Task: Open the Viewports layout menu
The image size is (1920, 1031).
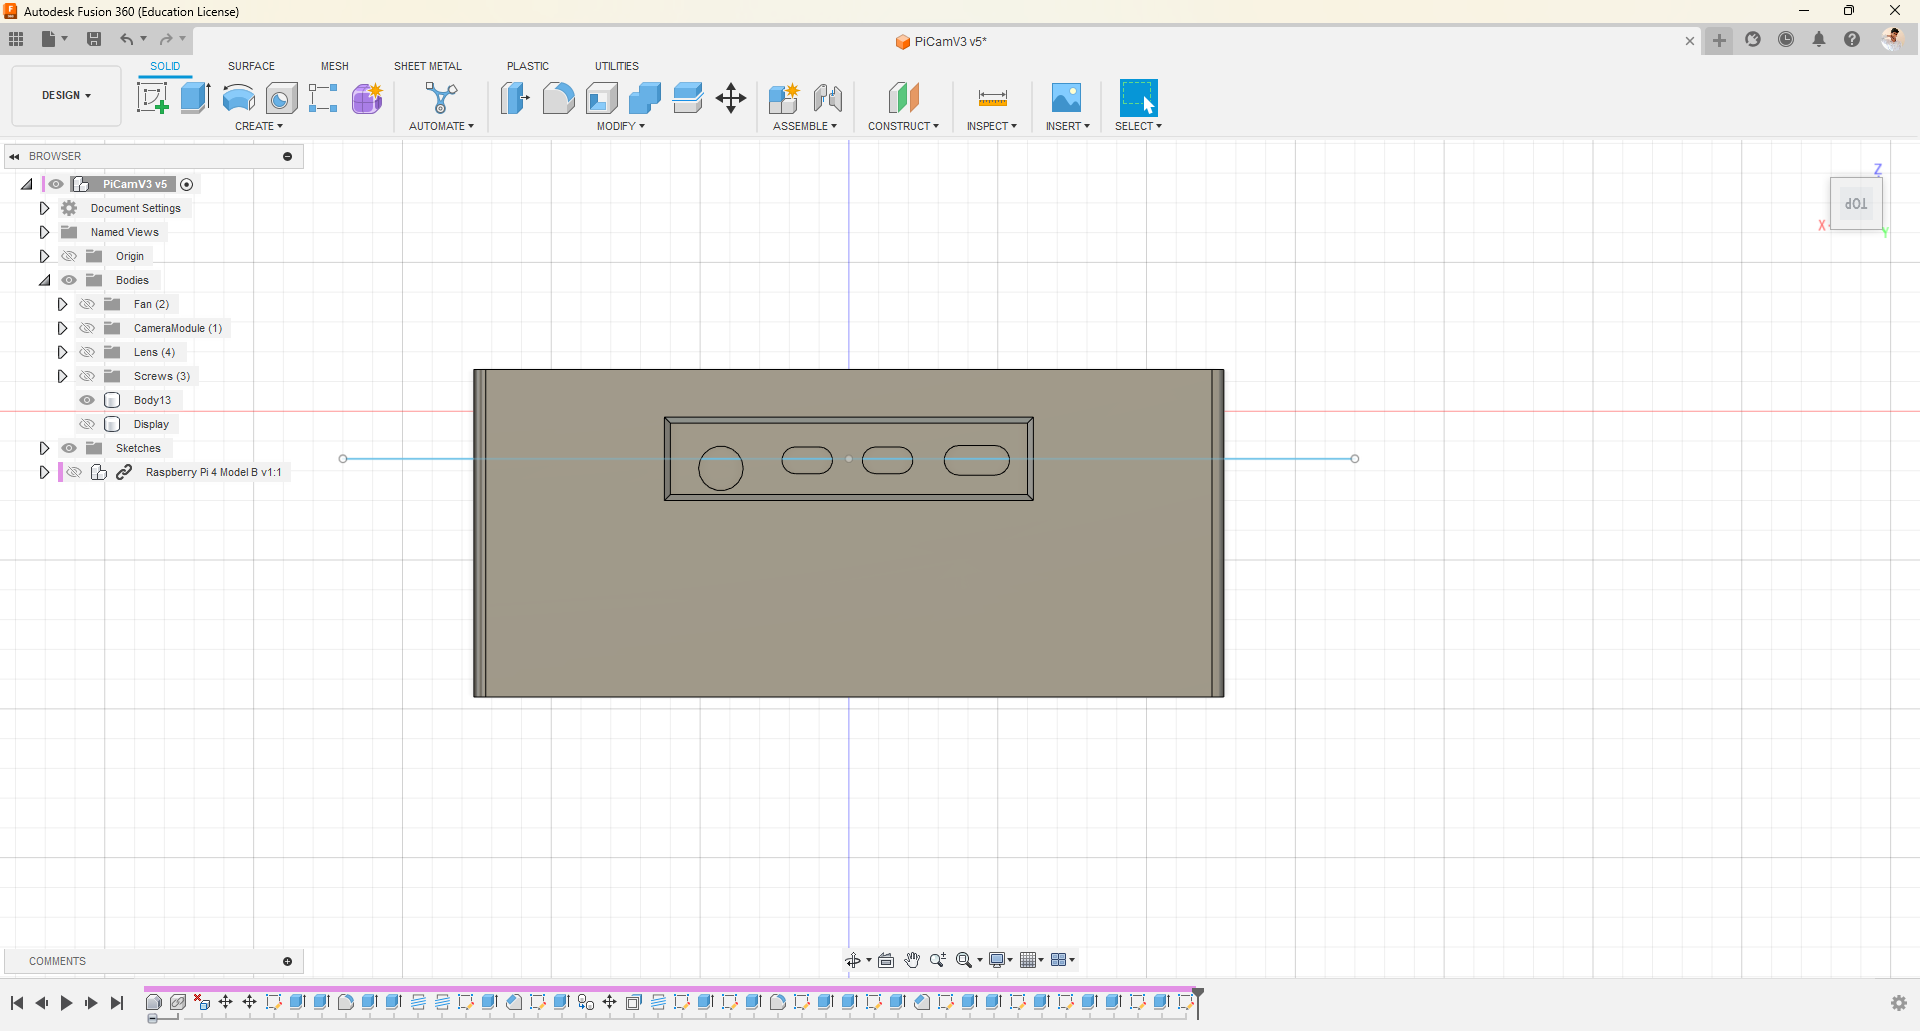Action: 1063,960
